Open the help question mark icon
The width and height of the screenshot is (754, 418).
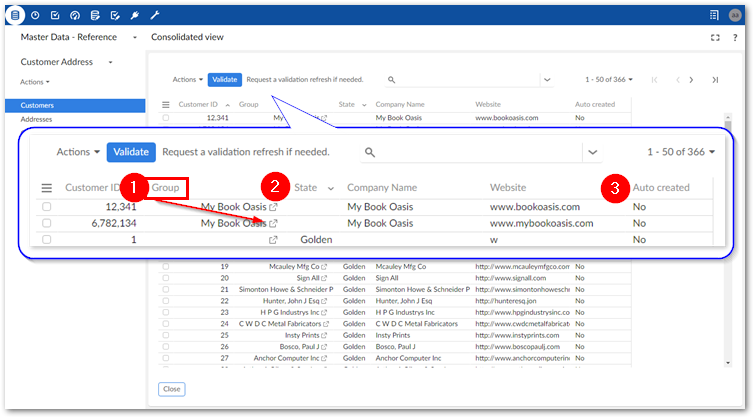coord(734,38)
